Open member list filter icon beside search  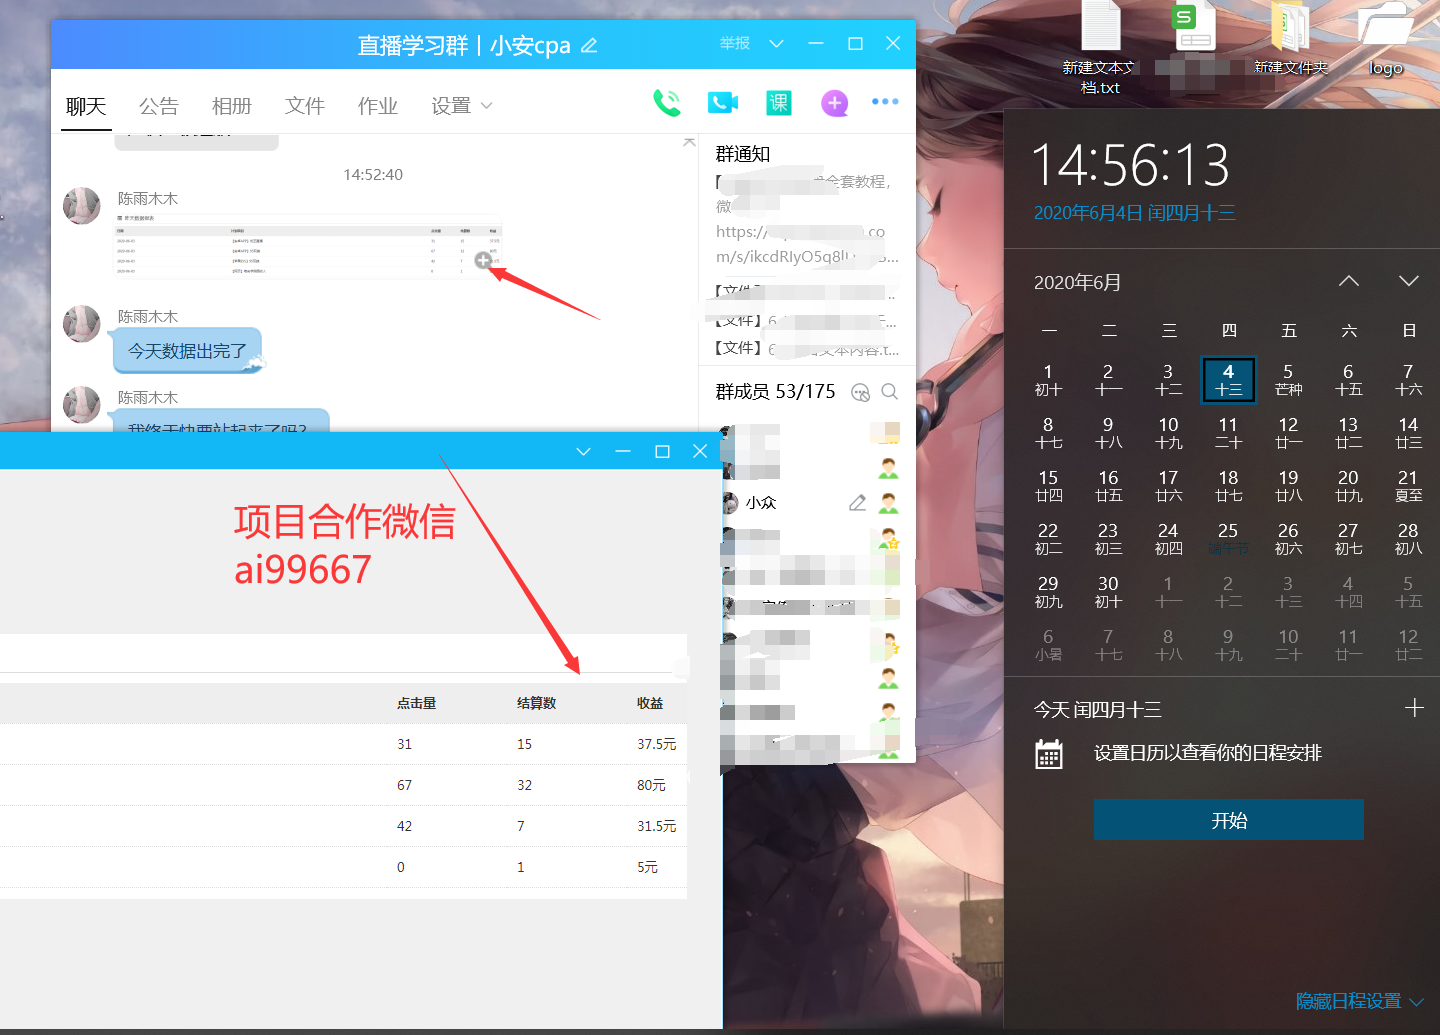pyautogui.click(x=860, y=392)
